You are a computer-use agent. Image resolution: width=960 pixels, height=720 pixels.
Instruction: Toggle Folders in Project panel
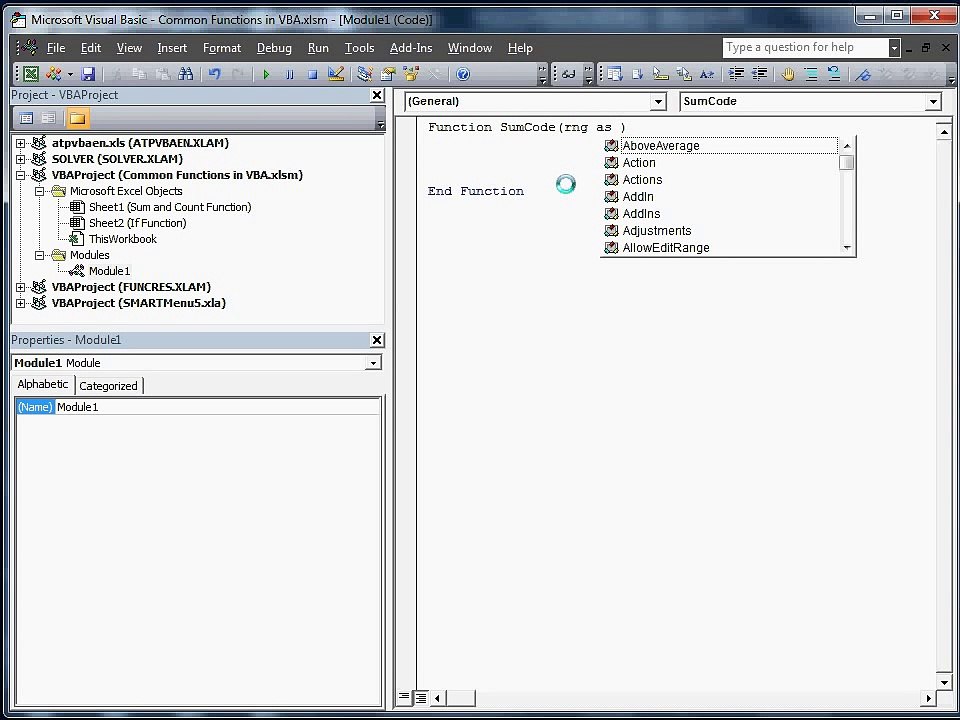point(77,118)
